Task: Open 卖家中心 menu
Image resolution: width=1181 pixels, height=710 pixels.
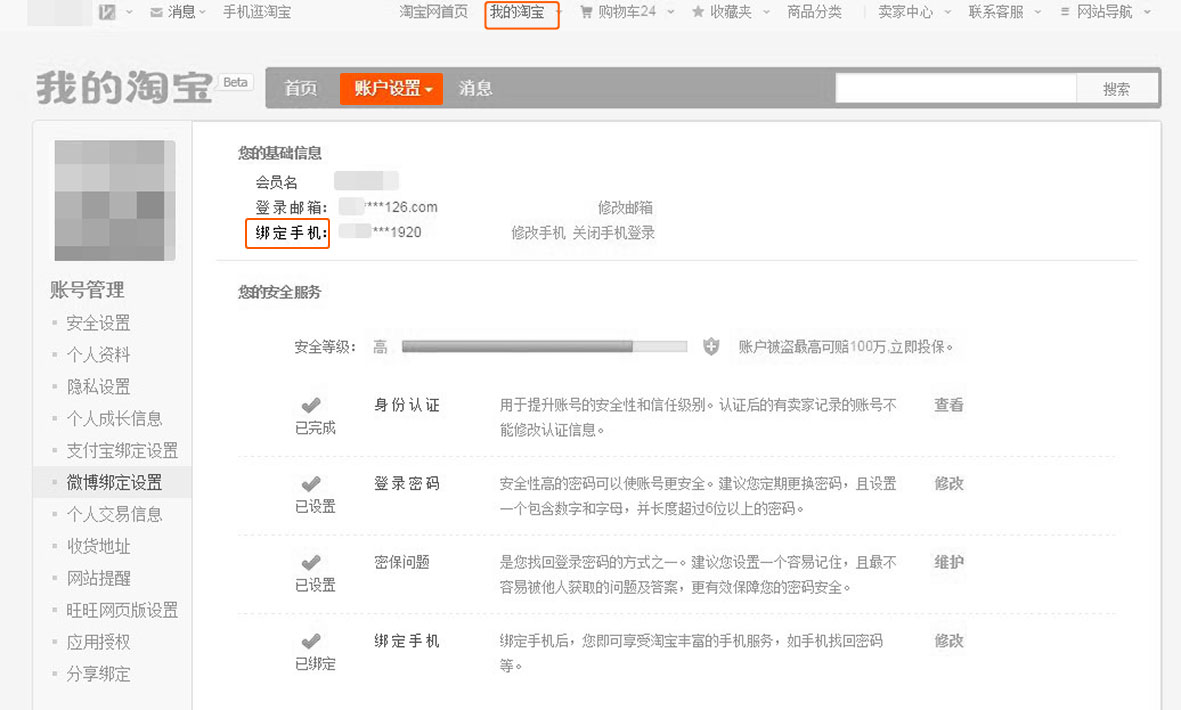Action: click(905, 12)
